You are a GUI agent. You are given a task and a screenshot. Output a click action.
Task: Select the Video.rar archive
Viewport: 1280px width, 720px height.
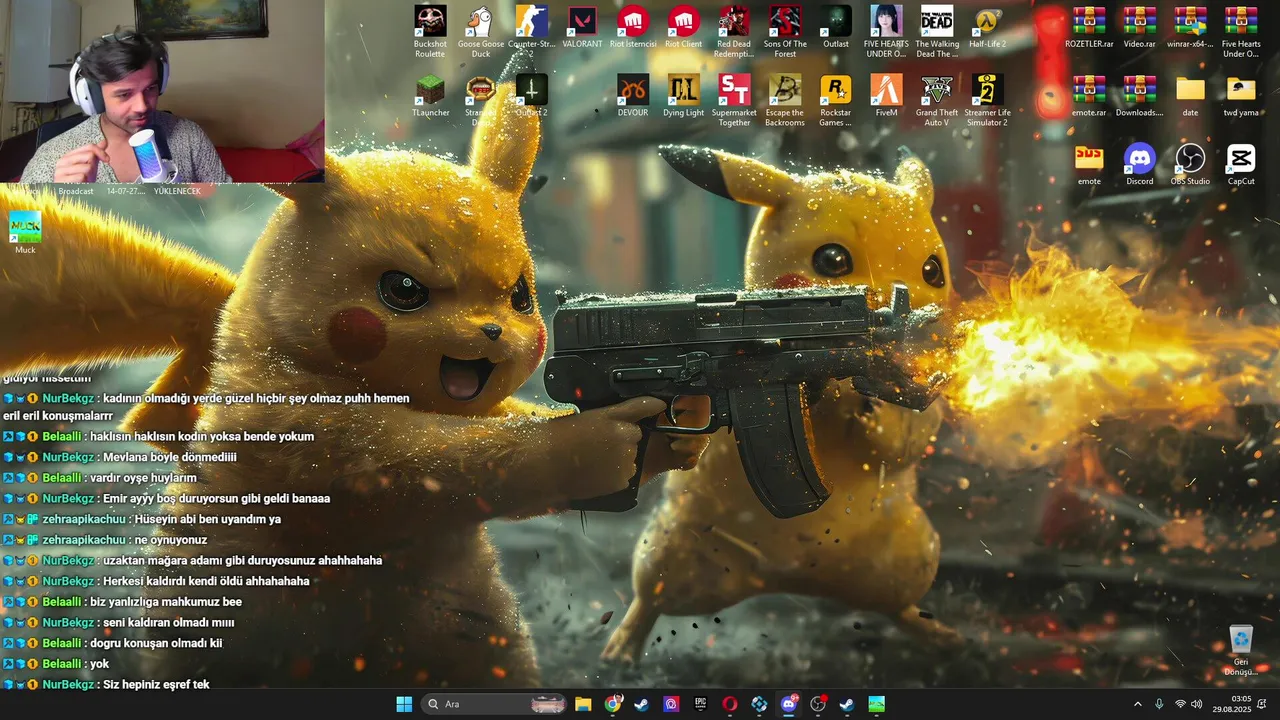point(1139,28)
